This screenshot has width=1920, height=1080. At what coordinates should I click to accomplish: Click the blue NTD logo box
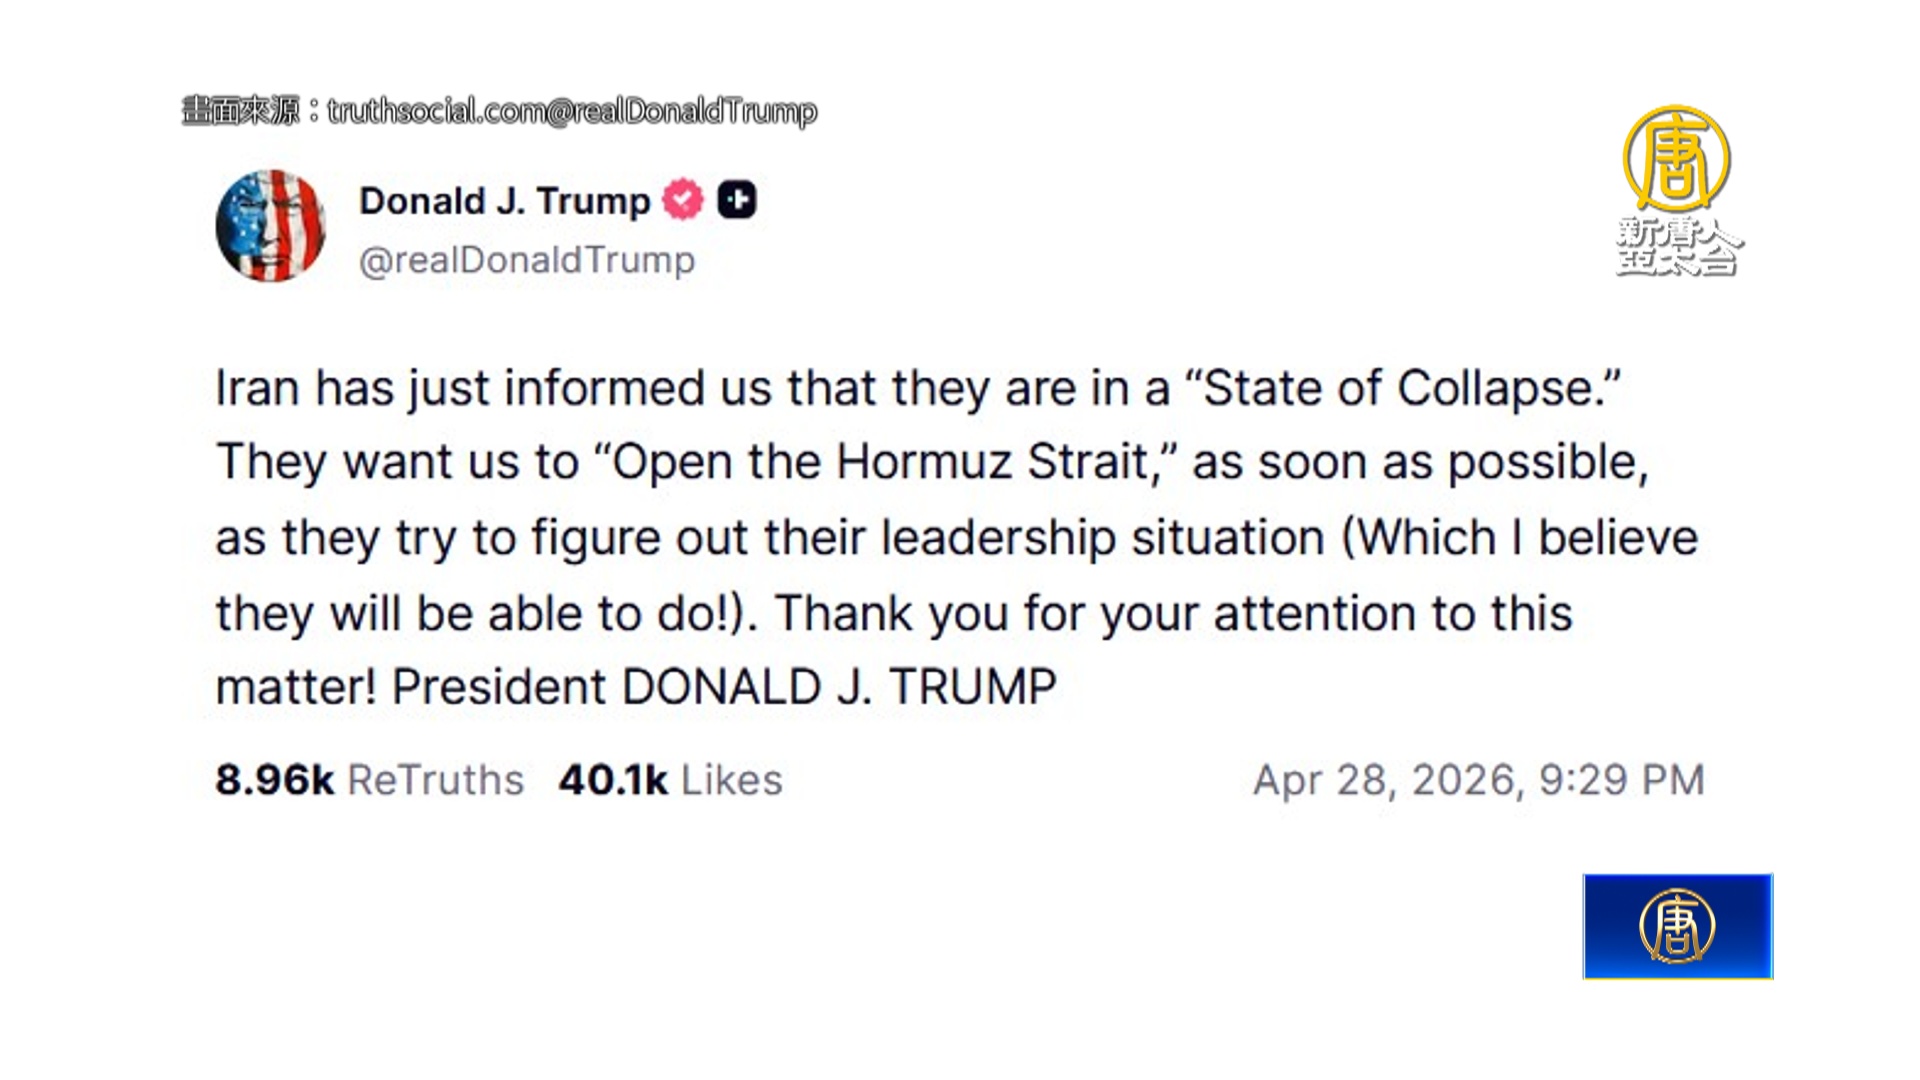(1677, 926)
